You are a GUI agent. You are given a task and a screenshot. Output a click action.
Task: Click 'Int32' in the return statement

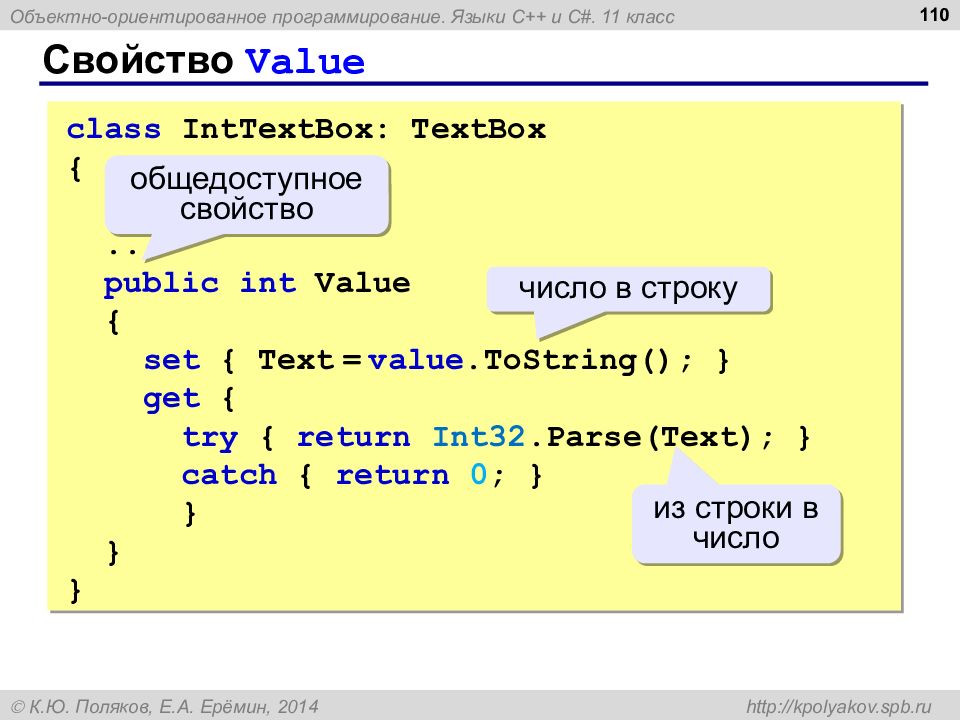click(x=479, y=437)
